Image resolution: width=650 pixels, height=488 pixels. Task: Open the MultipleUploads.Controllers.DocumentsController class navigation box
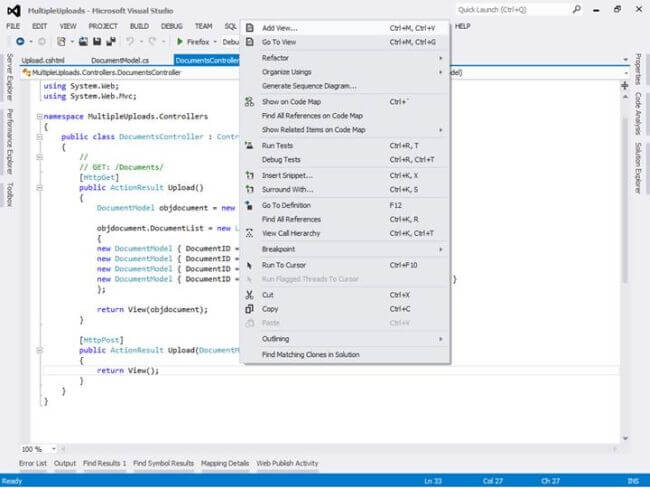tap(131, 73)
